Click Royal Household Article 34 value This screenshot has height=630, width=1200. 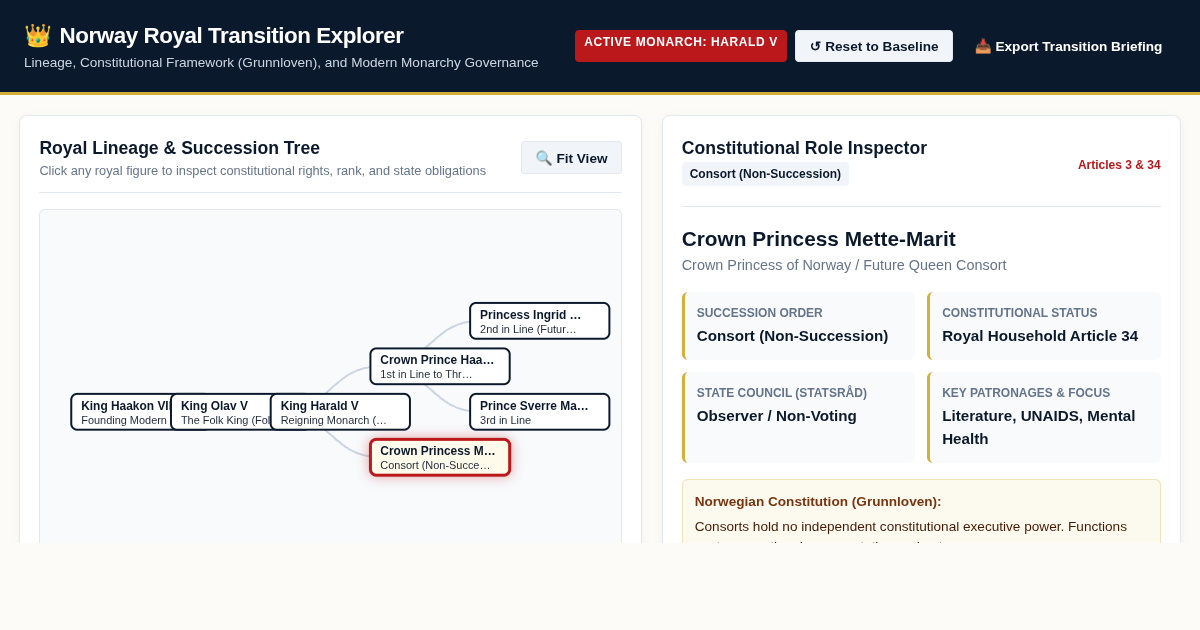[x=1040, y=336]
